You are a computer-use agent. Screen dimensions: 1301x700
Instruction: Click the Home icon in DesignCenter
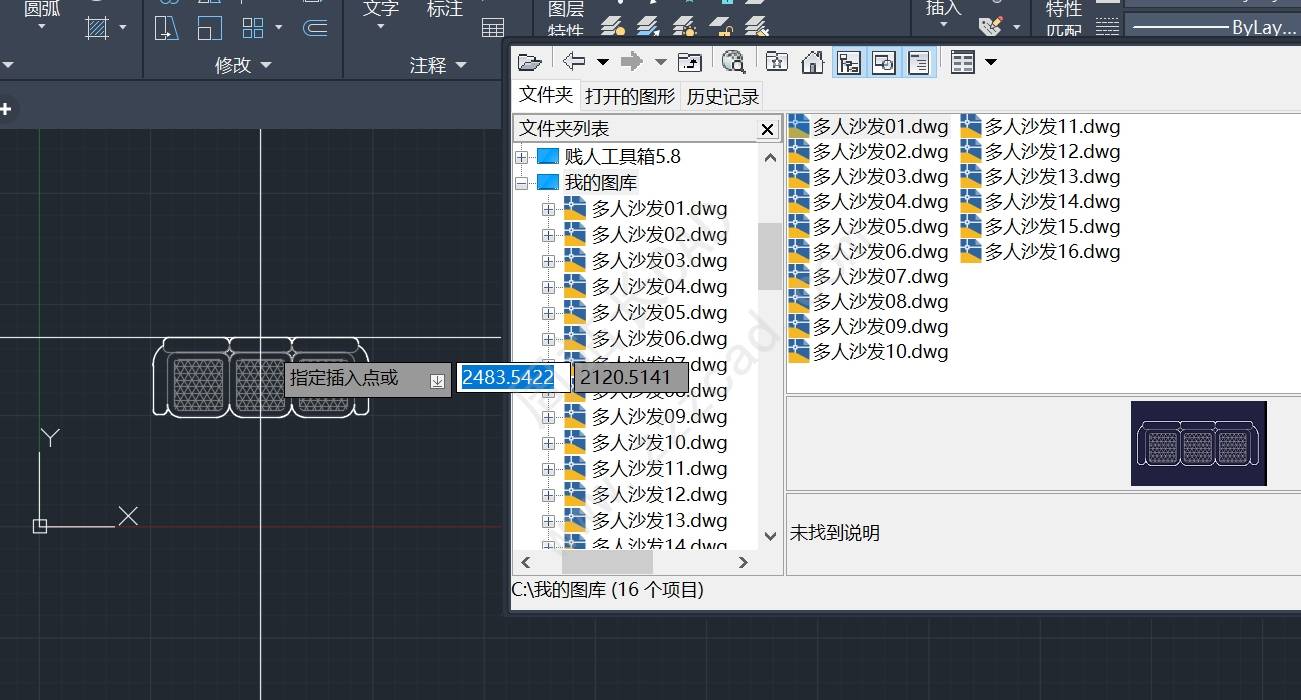(812, 62)
